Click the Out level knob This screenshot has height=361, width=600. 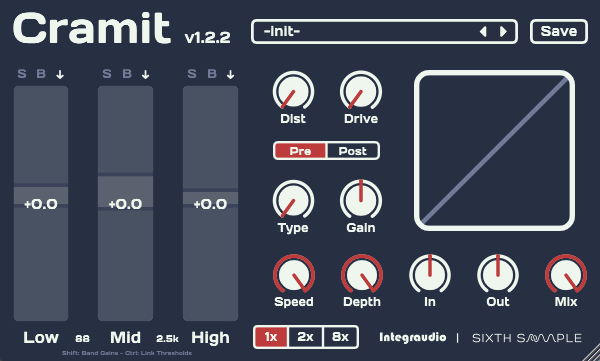498,275
